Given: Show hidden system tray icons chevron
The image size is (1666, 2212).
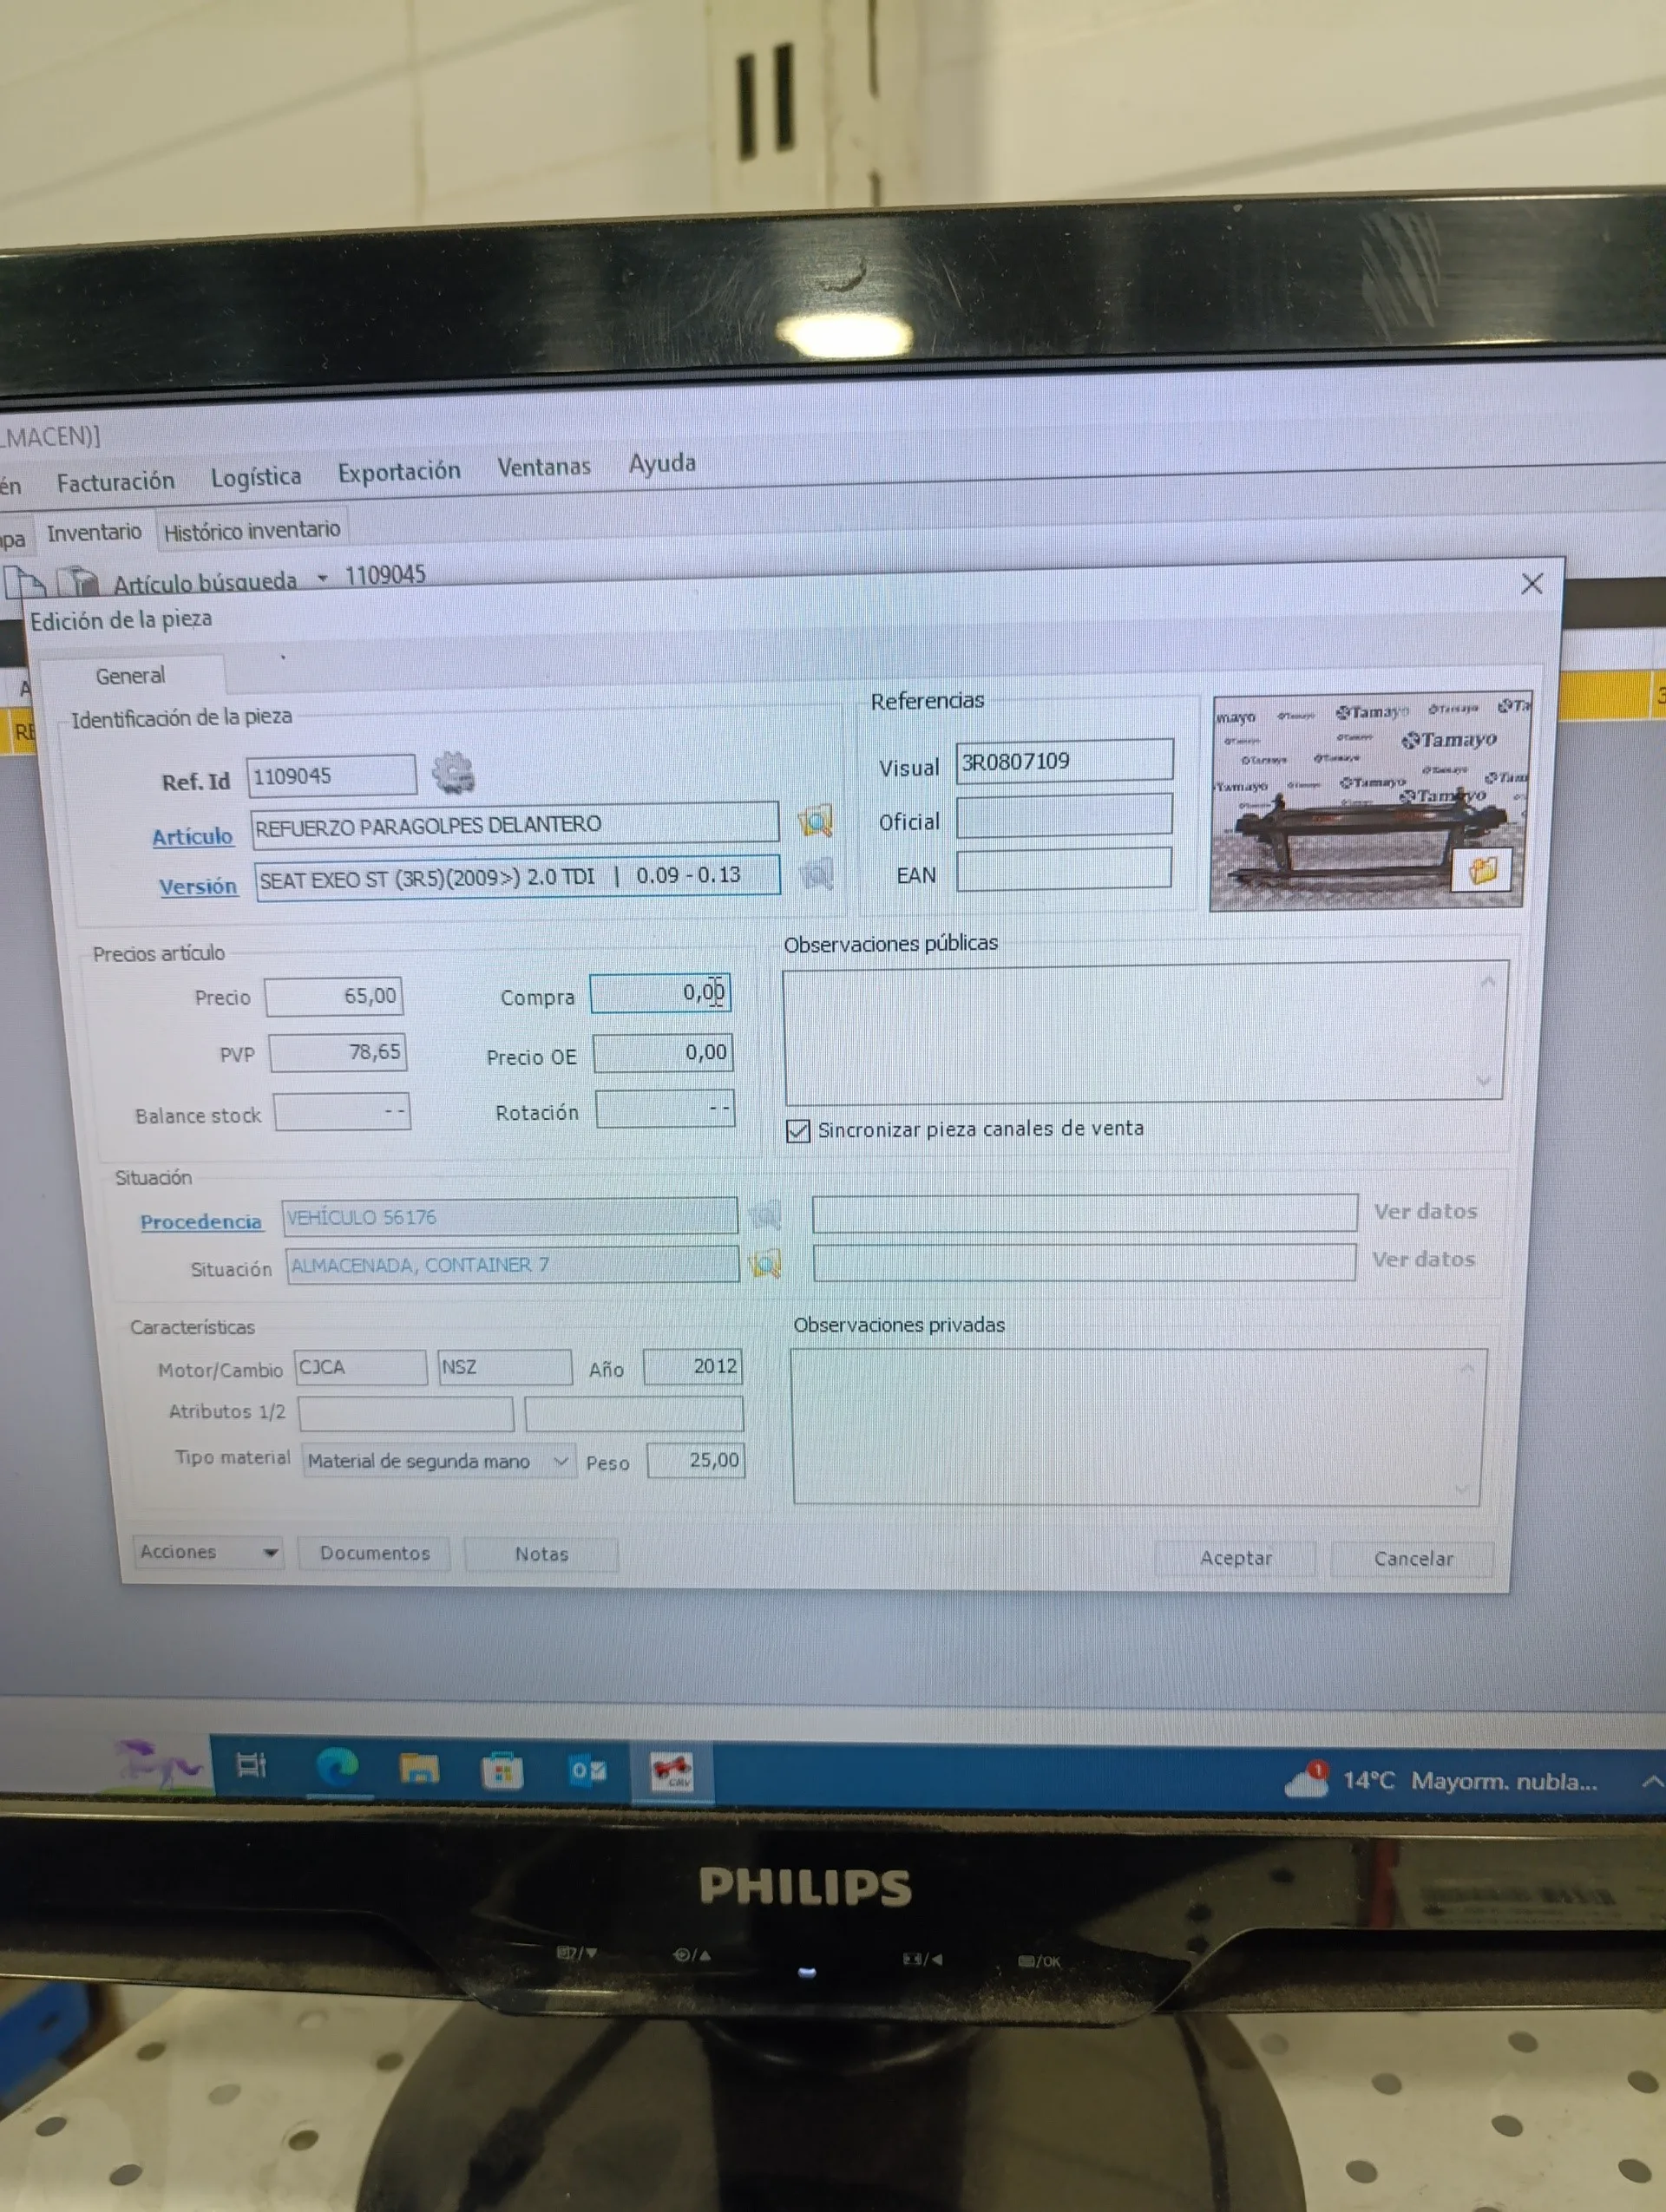Looking at the screenshot, I should coord(1650,1781).
